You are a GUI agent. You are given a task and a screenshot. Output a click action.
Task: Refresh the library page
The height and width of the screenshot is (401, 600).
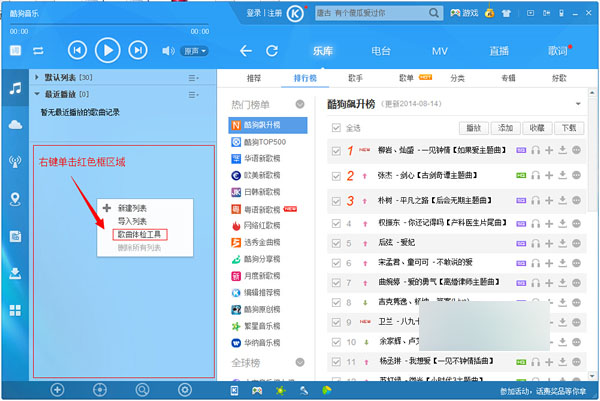point(272,51)
